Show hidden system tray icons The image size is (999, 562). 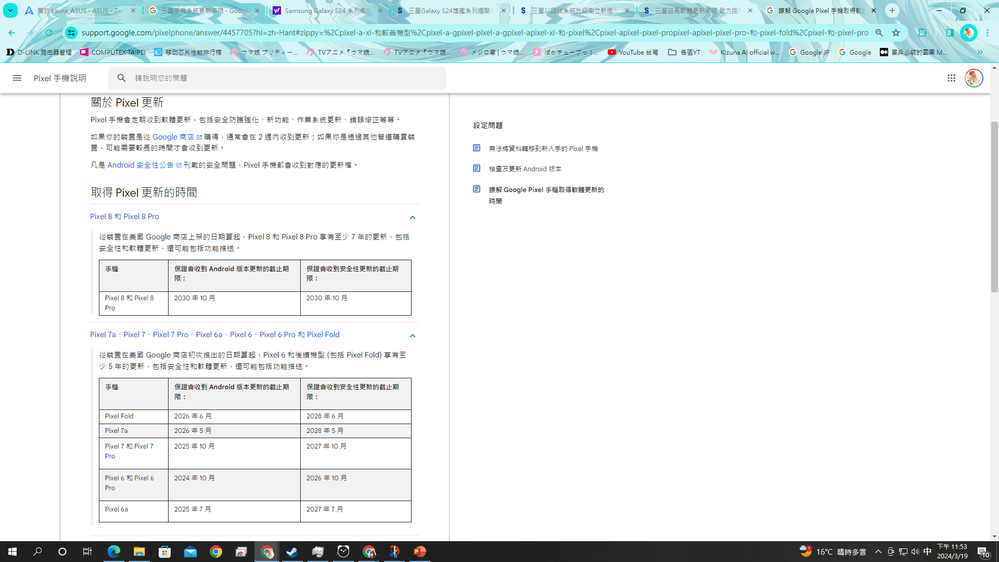click(x=878, y=552)
